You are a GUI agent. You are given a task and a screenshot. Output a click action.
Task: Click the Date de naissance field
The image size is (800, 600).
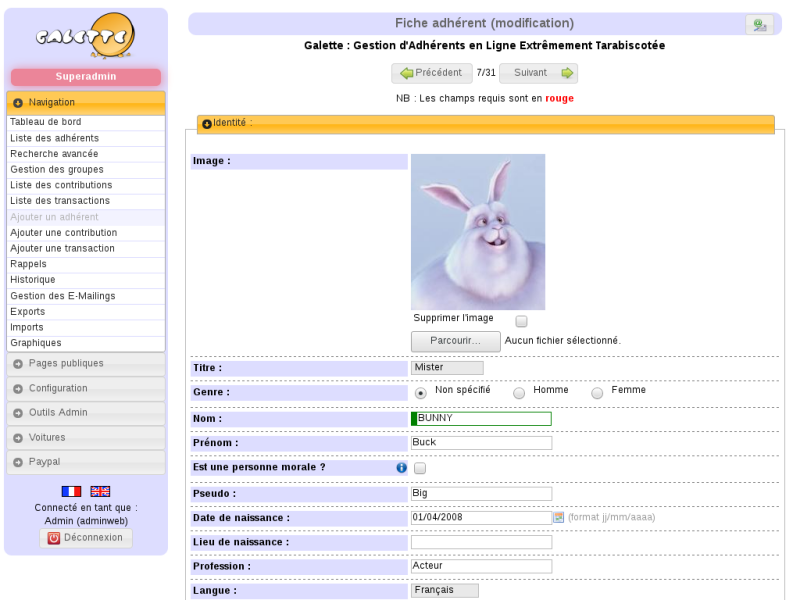tap(481, 518)
